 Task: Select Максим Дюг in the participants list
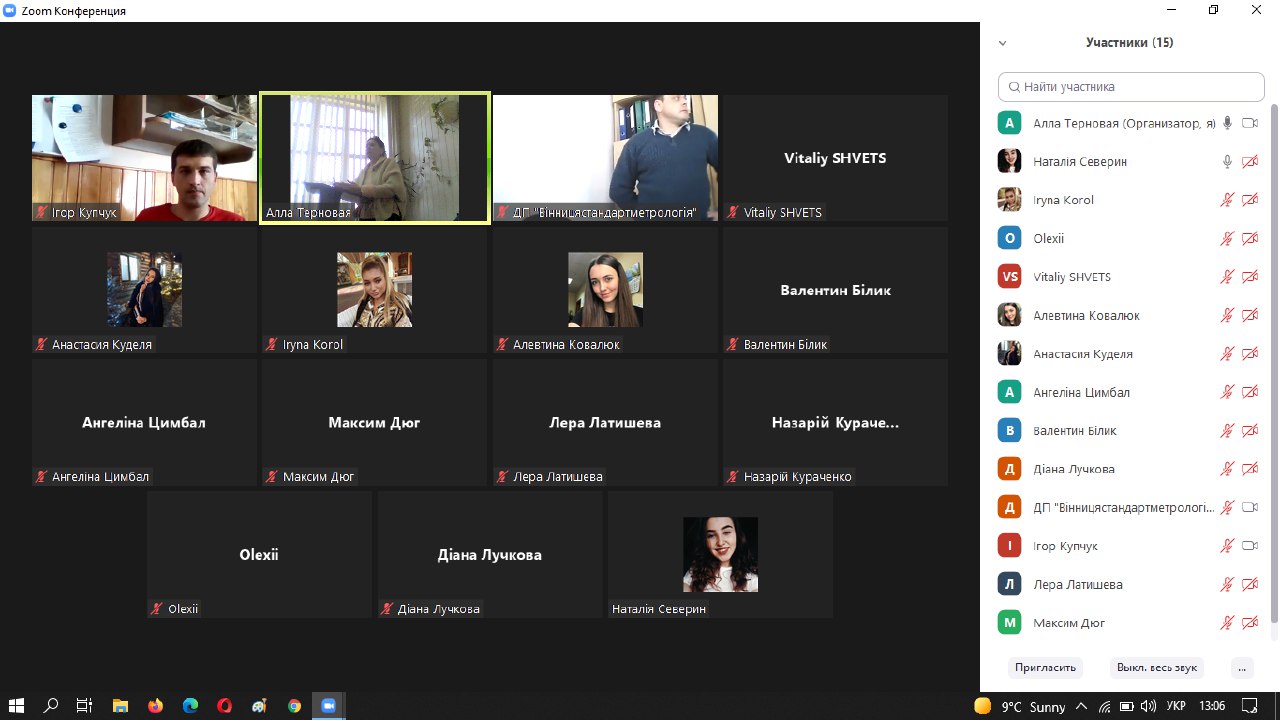pos(1069,623)
